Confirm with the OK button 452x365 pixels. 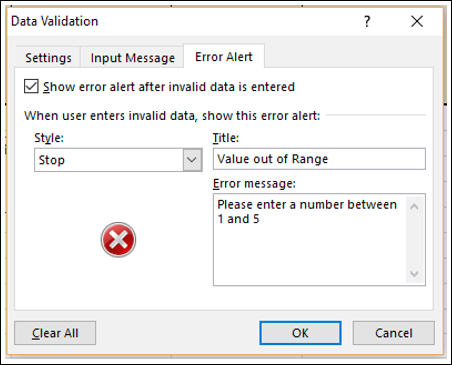pyautogui.click(x=300, y=333)
